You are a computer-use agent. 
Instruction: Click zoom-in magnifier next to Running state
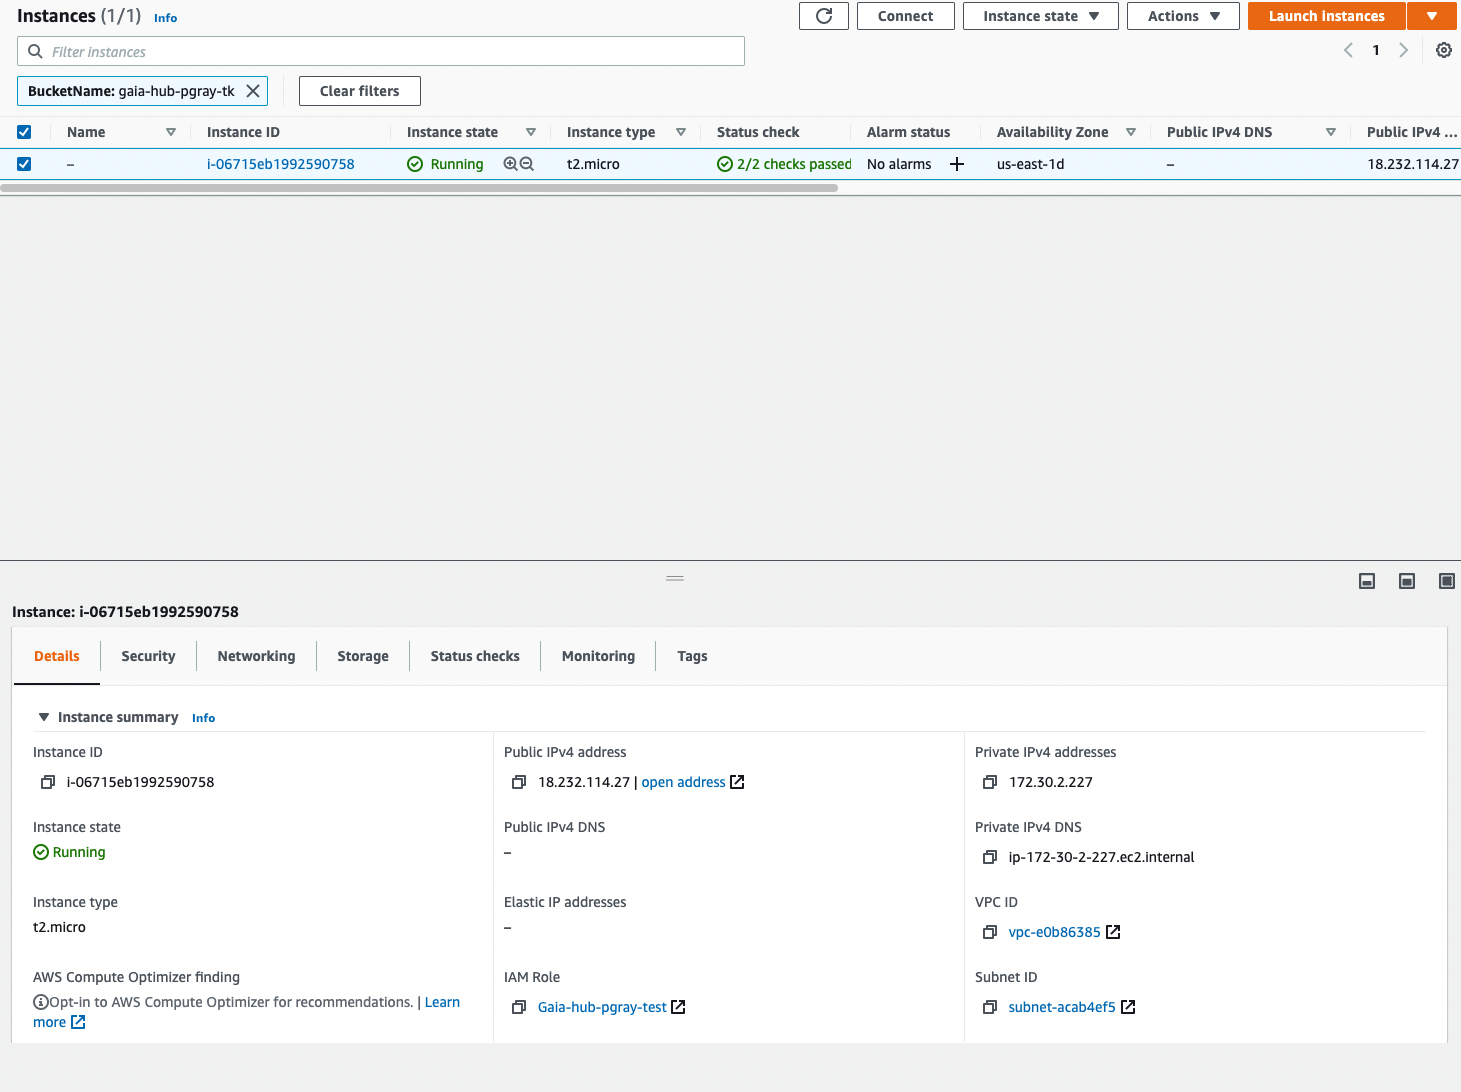tap(509, 163)
